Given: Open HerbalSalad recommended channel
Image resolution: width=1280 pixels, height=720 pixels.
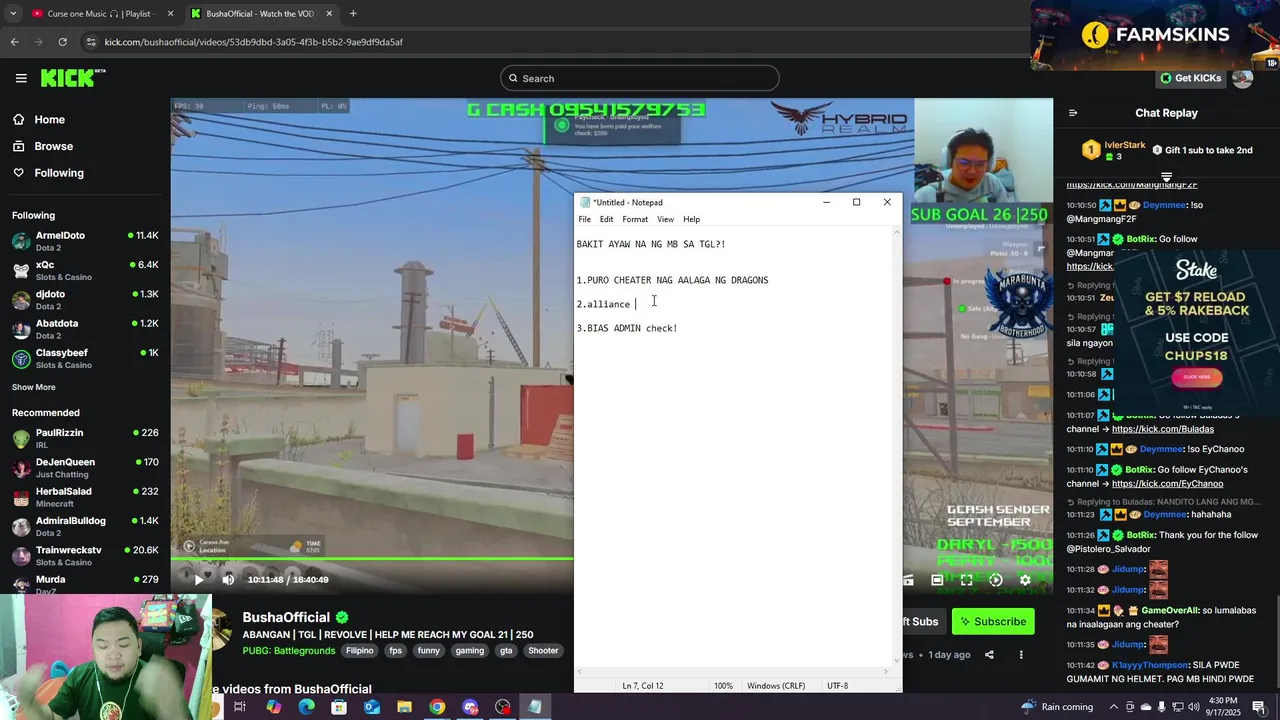Looking at the screenshot, I should (85, 497).
